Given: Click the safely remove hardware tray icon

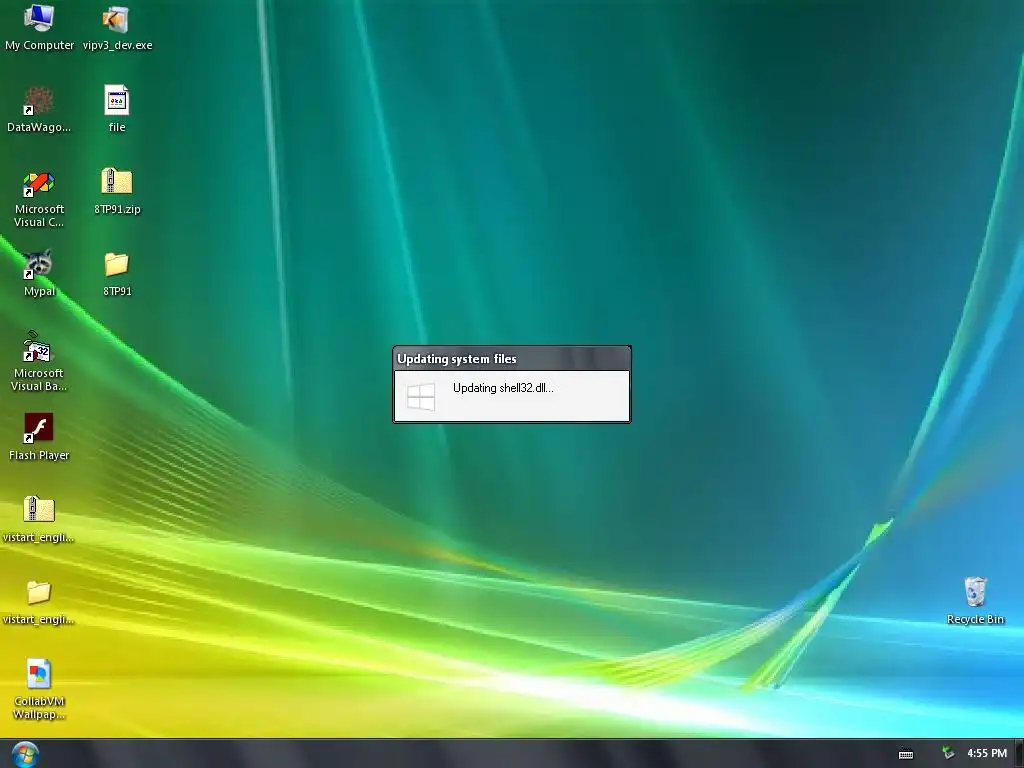Looking at the screenshot, I should [948, 753].
